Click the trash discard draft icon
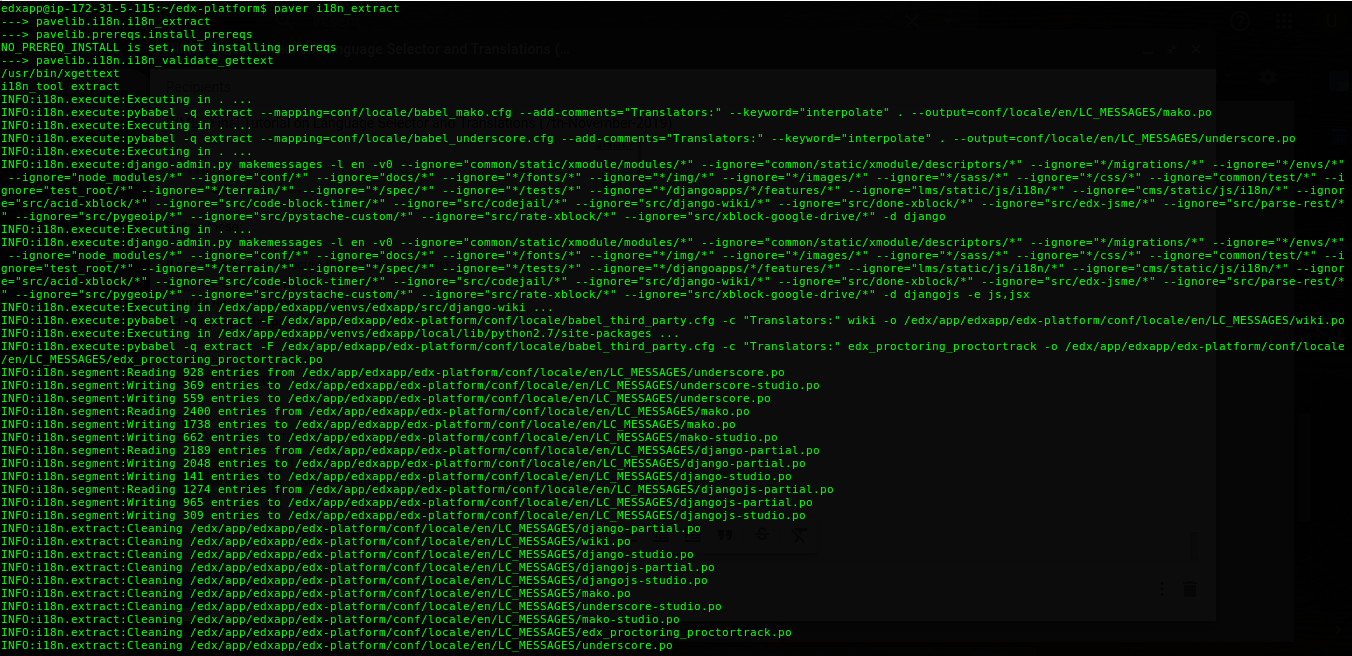The height and width of the screenshot is (656, 1352). coord(1190,590)
